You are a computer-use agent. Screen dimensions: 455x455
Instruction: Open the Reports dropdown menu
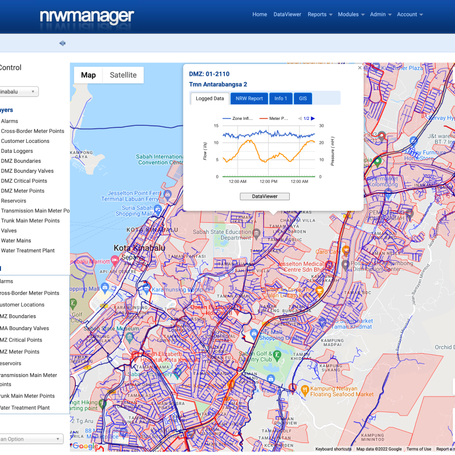tap(320, 14)
